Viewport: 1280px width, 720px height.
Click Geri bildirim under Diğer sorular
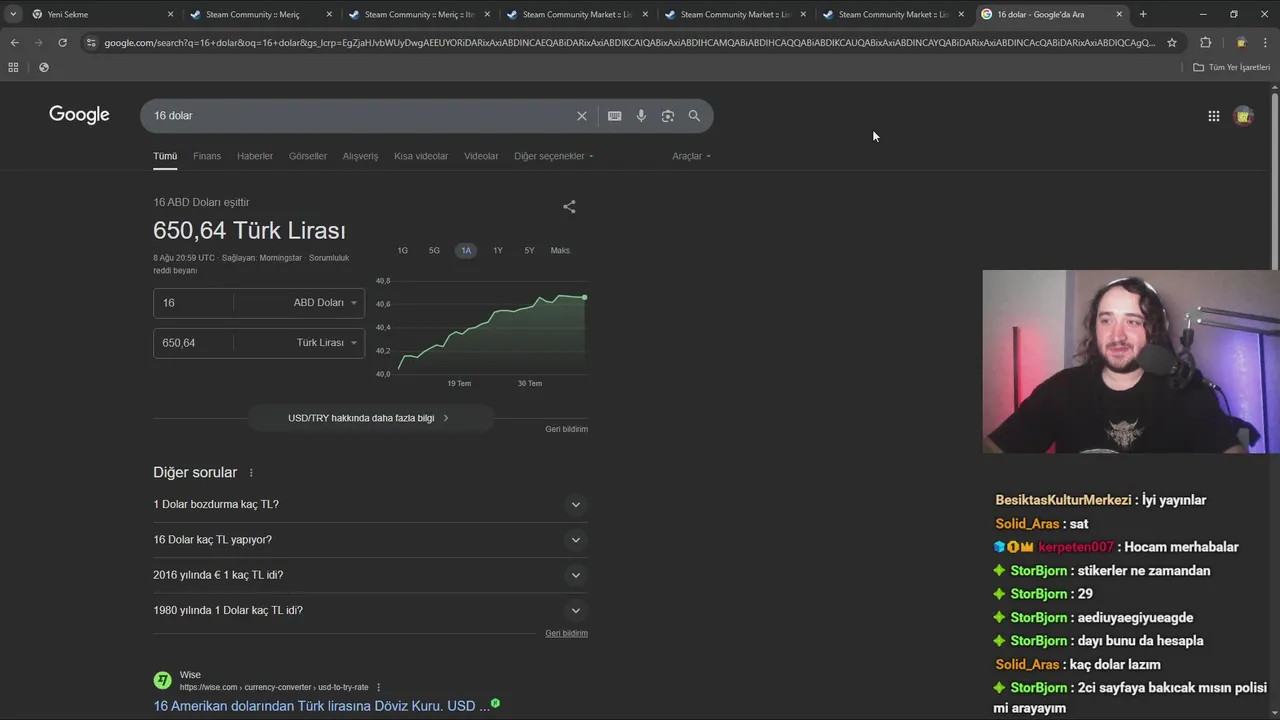tap(566, 633)
